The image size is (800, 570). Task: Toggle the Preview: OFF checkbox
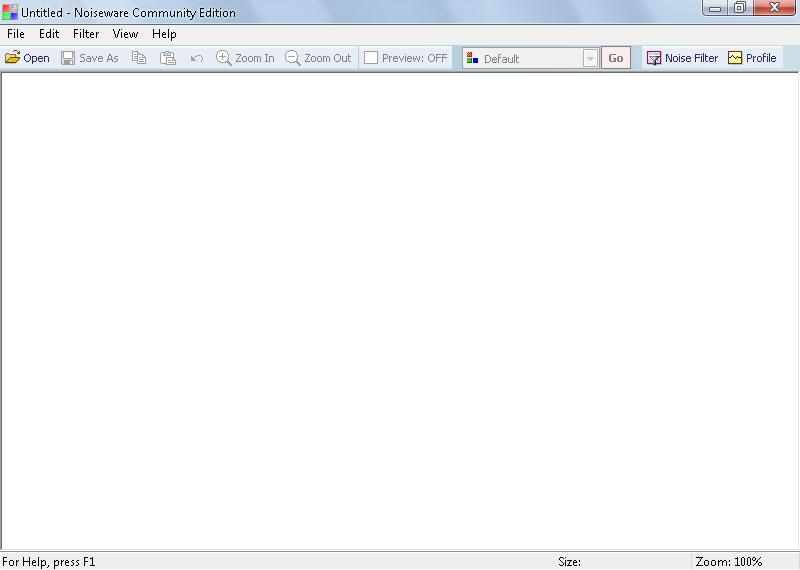[371, 58]
